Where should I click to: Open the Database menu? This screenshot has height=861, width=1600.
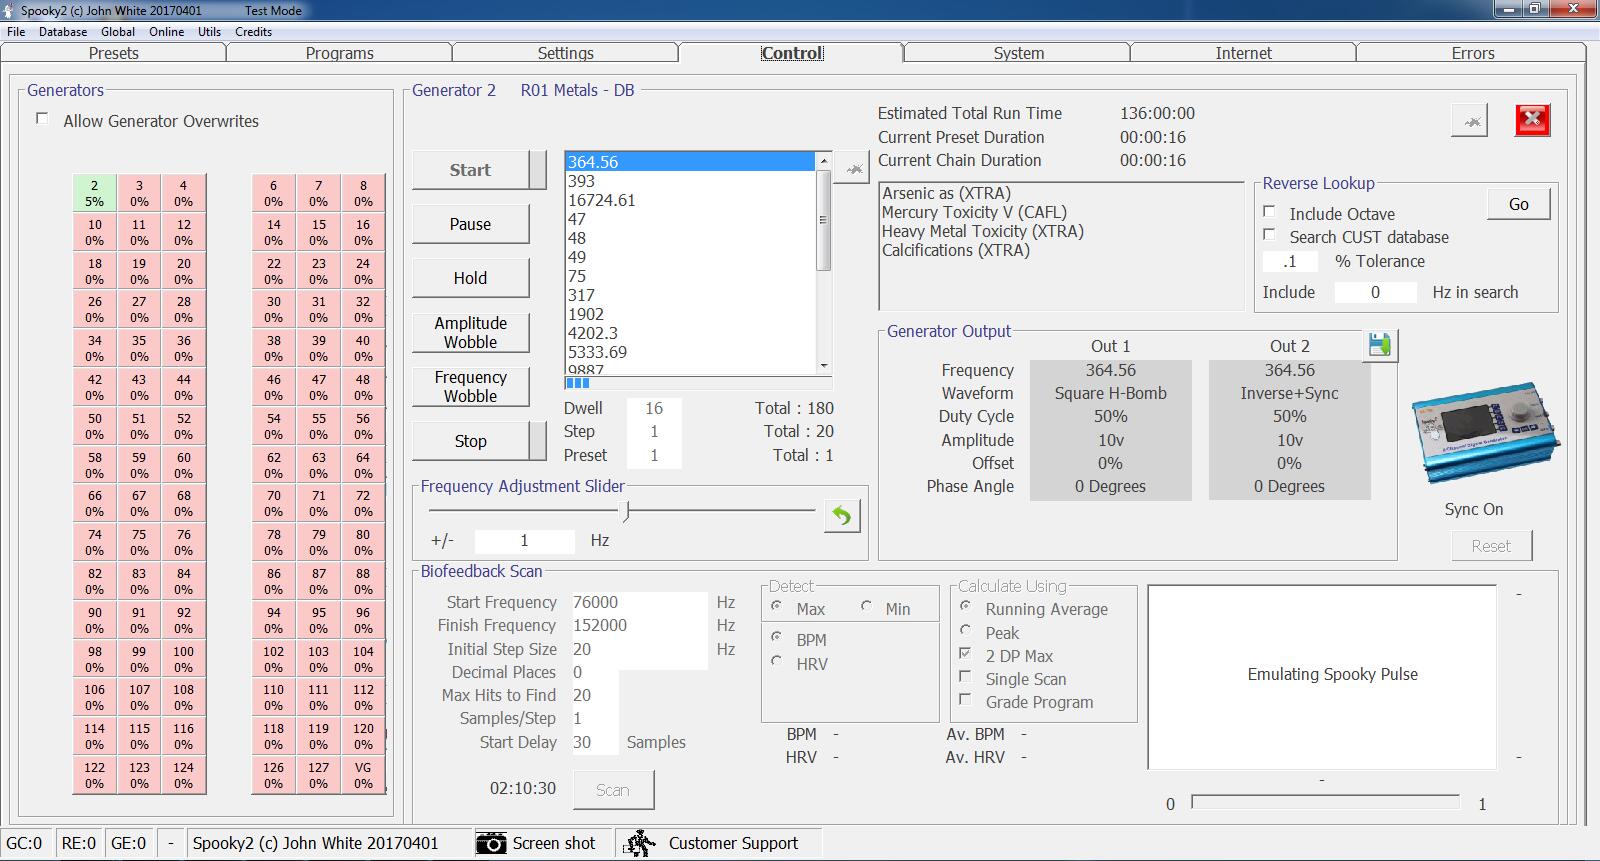click(63, 31)
